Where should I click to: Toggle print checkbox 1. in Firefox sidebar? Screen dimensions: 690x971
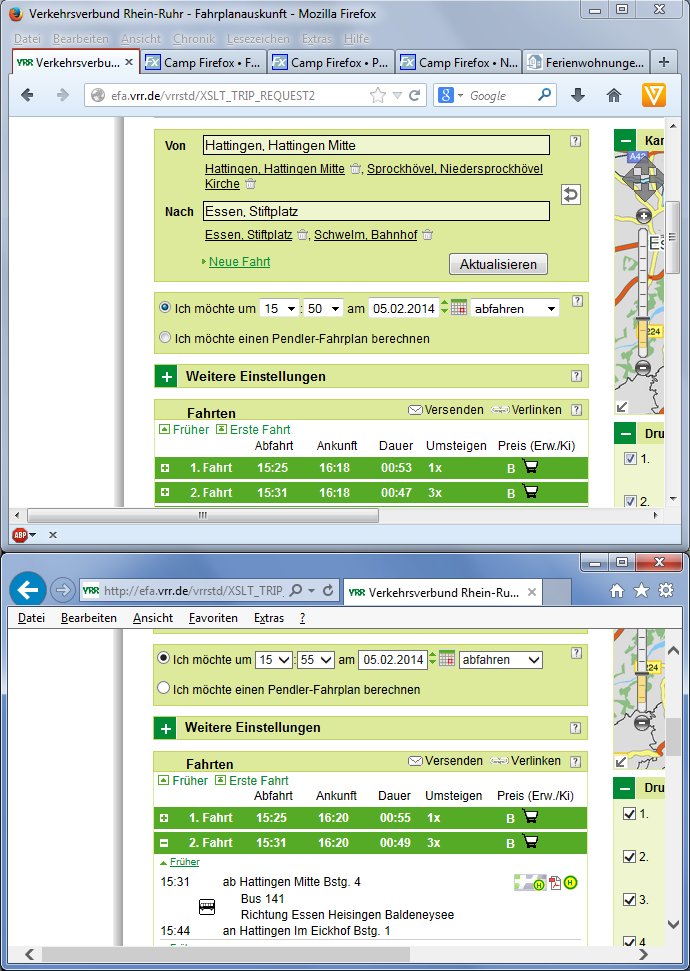click(631, 458)
